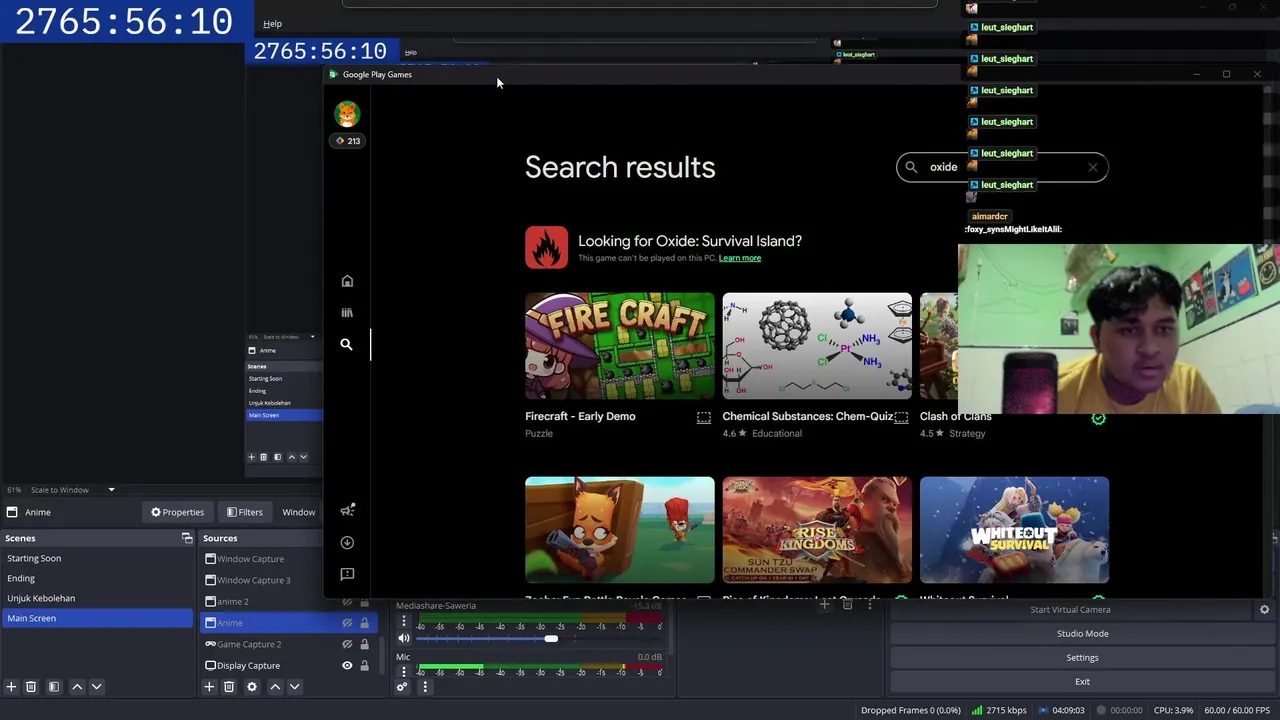Click Start Virtual Camera
This screenshot has height=720, width=1280.
pyautogui.click(x=1070, y=609)
